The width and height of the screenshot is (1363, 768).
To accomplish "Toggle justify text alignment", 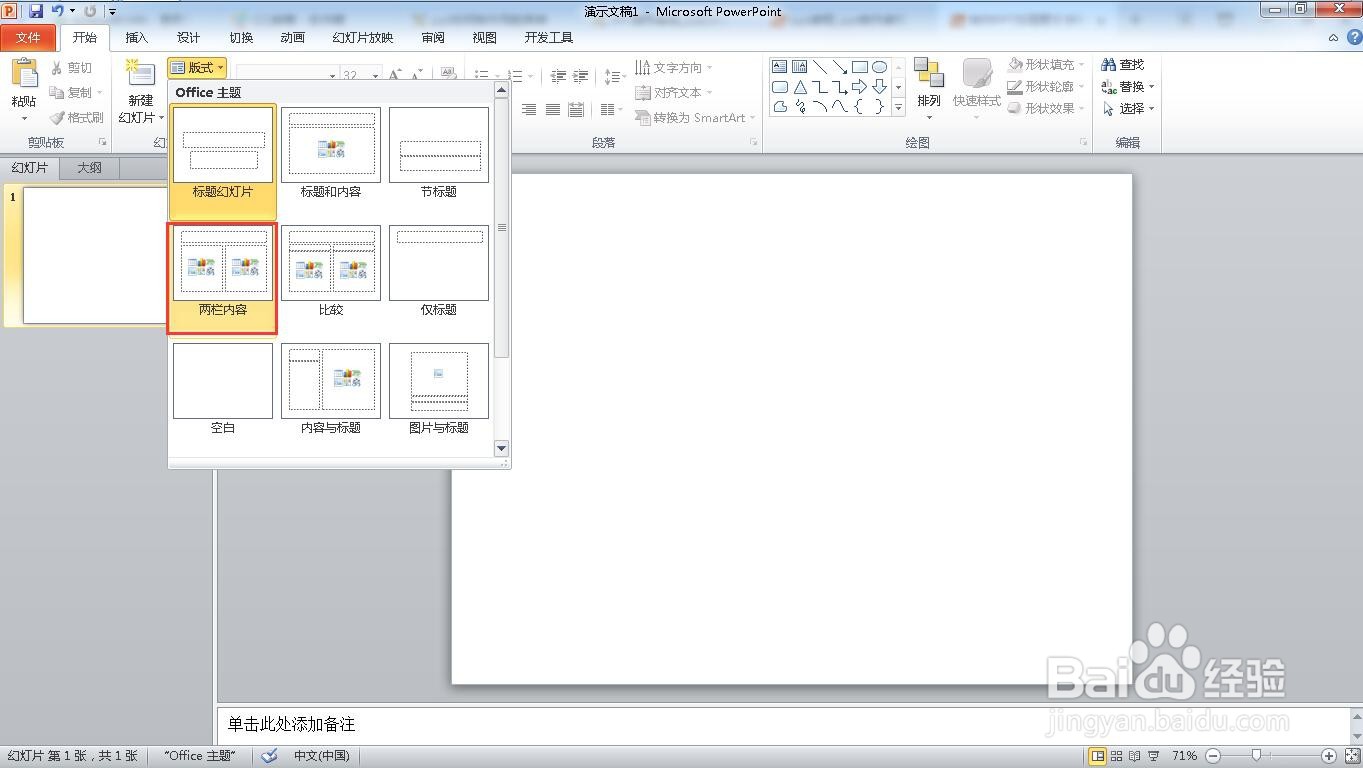I will tap(552, 109).
